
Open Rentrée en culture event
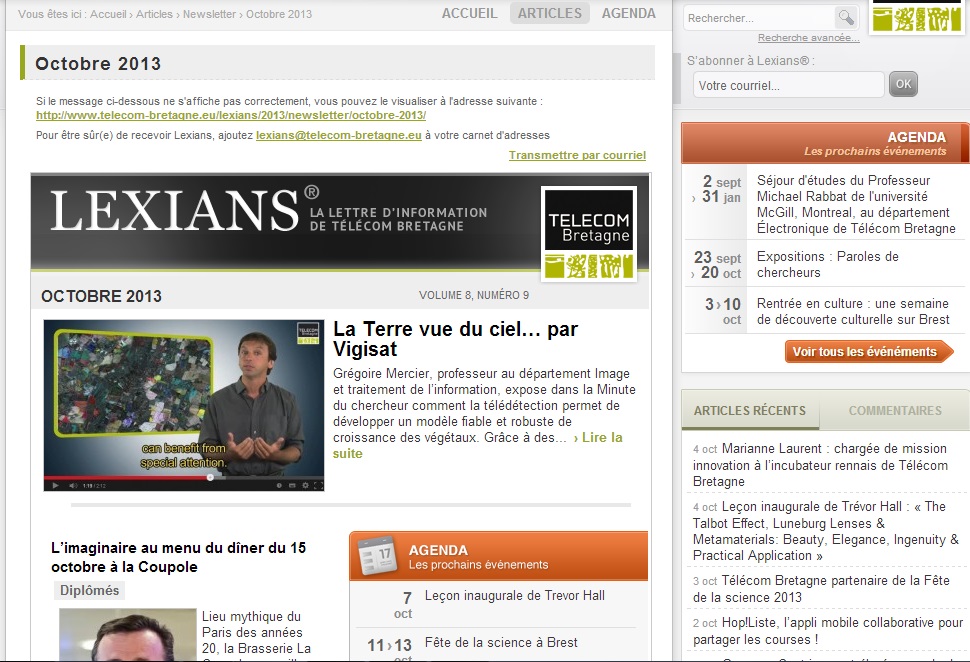pyautogui.click(x=852, y=311)
